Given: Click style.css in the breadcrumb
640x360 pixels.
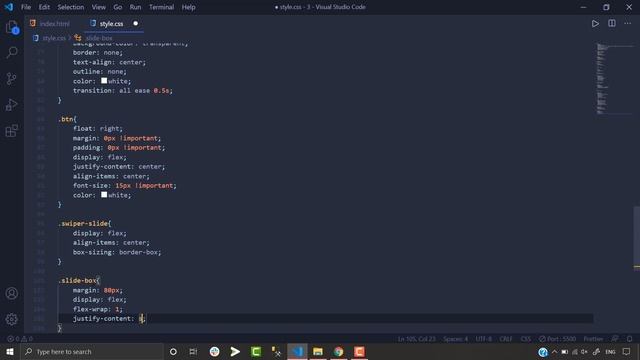Looking at the screenshot, I should tap(54, 38).
